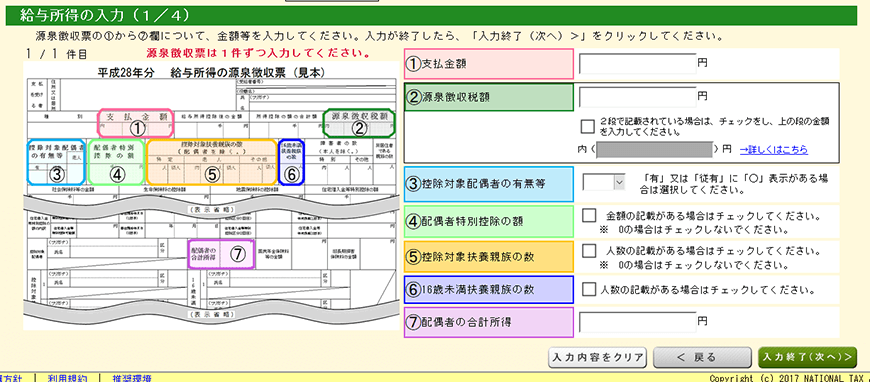Open the 推奨環境 footer link
870x382 pixels.
[x=131, y=378]
